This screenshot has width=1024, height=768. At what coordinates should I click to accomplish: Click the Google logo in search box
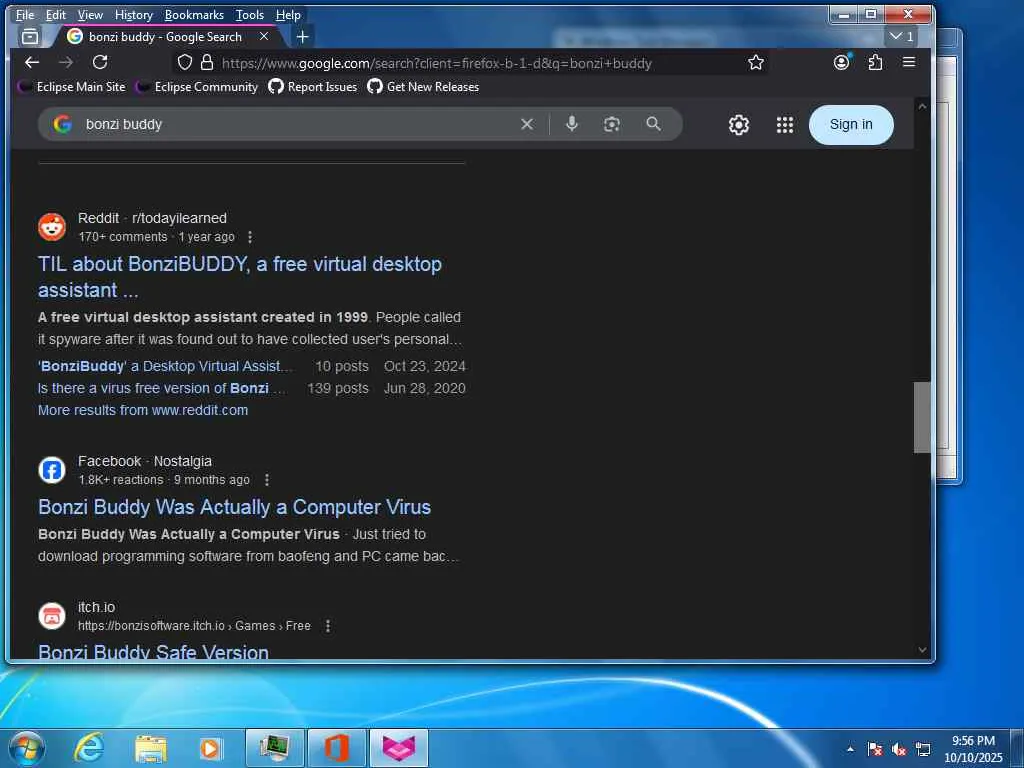tap(63, 124)
